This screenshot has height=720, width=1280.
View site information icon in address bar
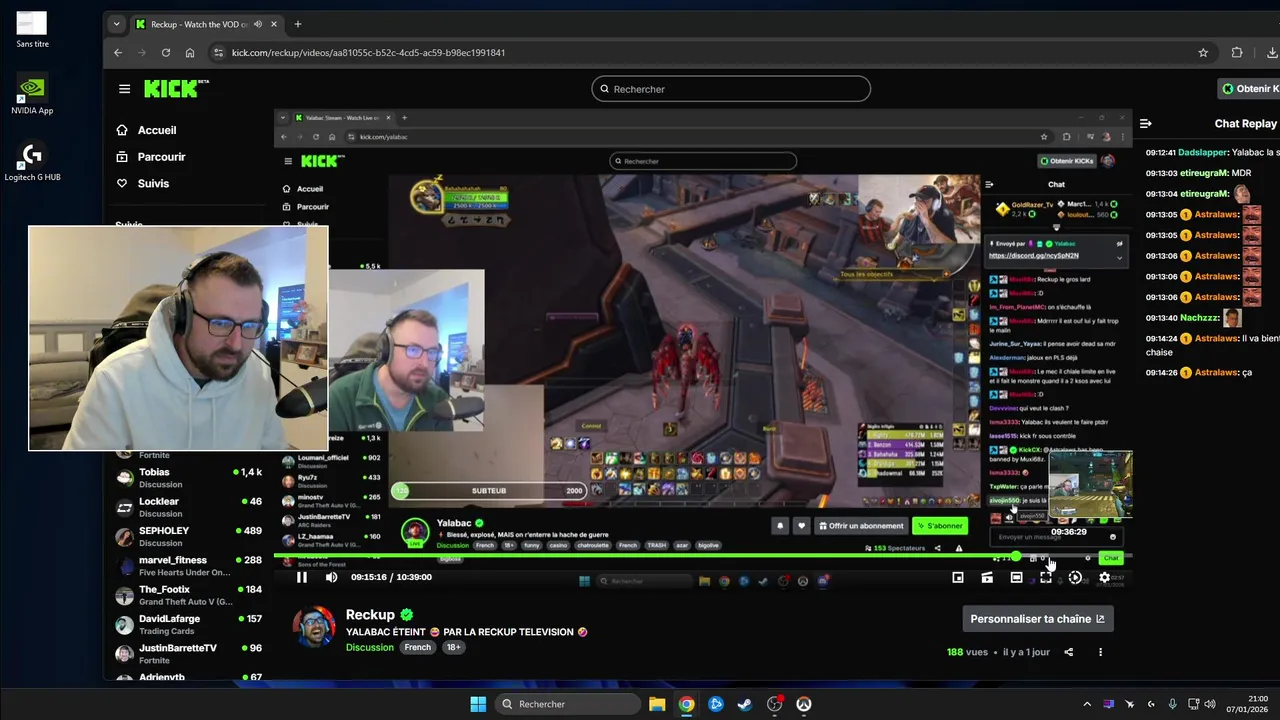(218, 53)
